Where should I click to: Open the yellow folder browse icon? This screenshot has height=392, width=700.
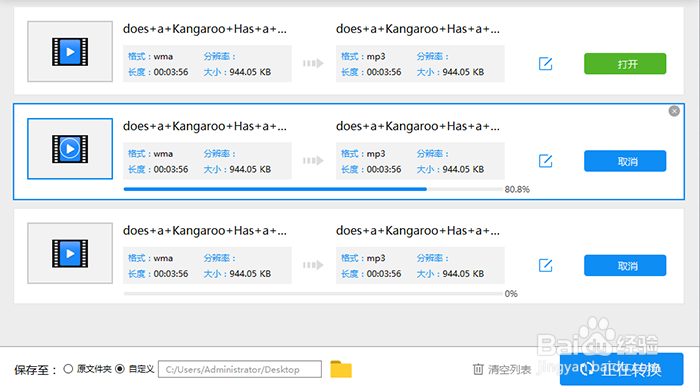click(x=341, y=369)
